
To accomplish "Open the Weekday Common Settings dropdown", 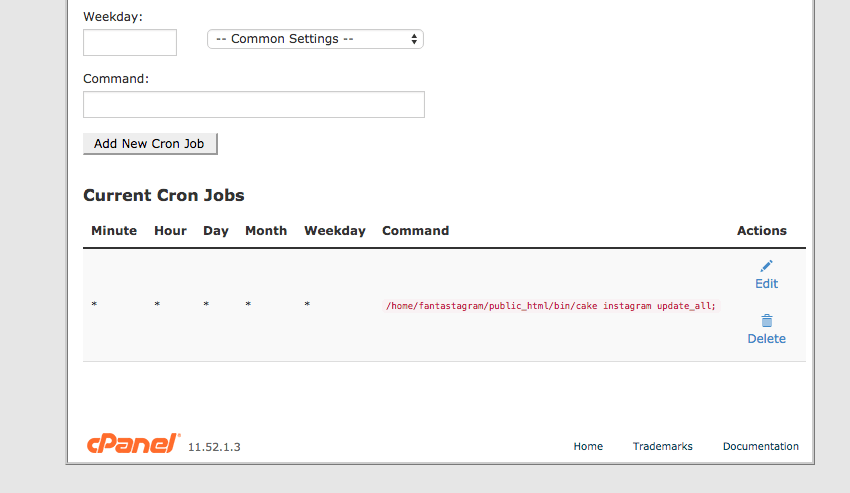I will point(315,39).
